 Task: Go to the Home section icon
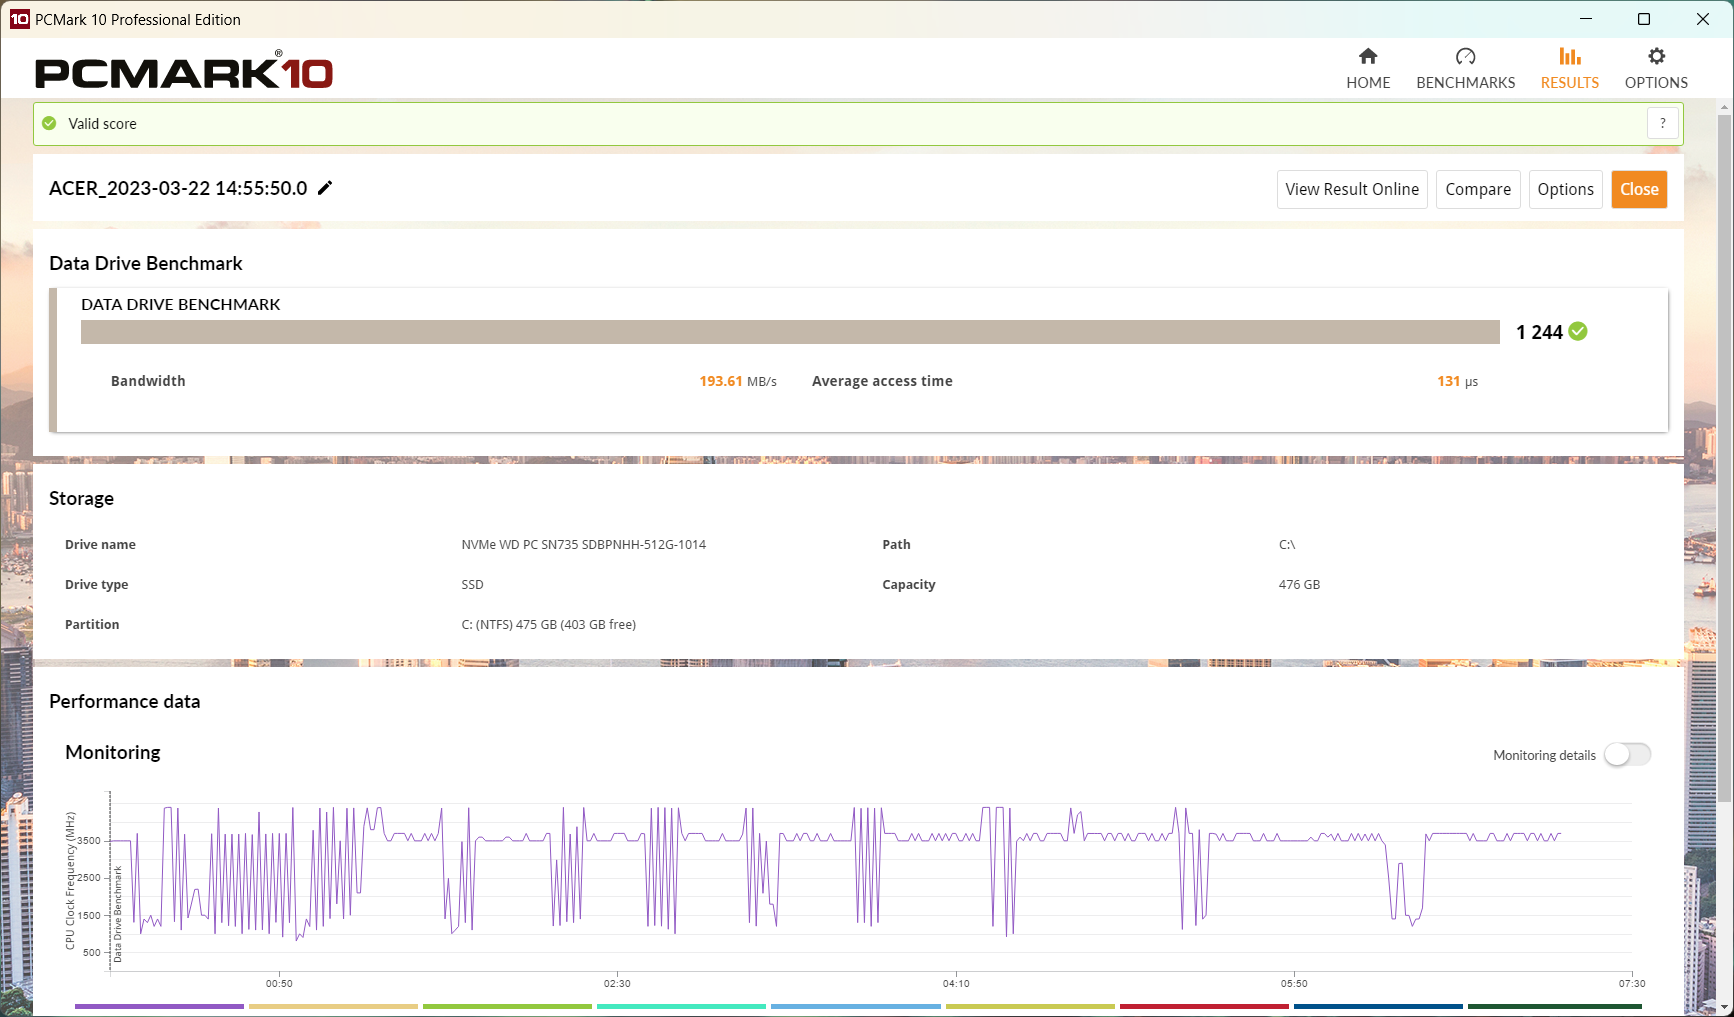pyautogui.click(x=1367, y=57)
